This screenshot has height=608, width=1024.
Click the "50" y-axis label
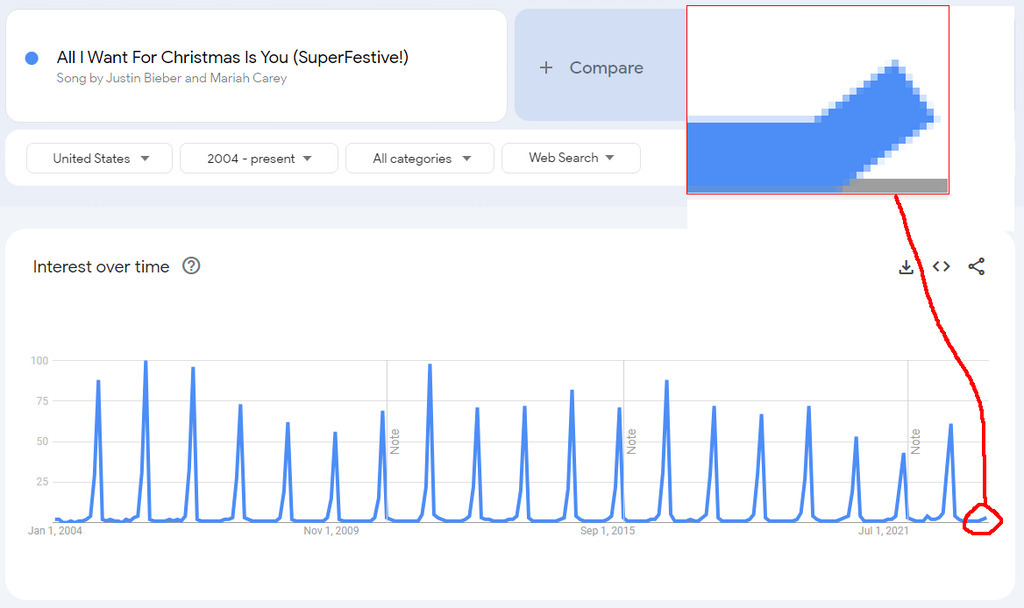(x=42, y=441)
